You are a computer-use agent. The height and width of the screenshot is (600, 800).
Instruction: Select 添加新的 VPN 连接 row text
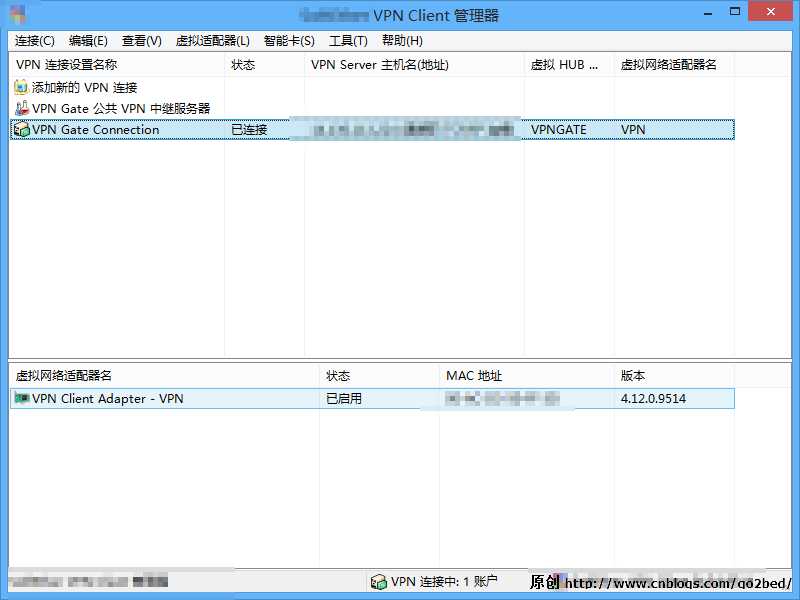pos(85,88)
